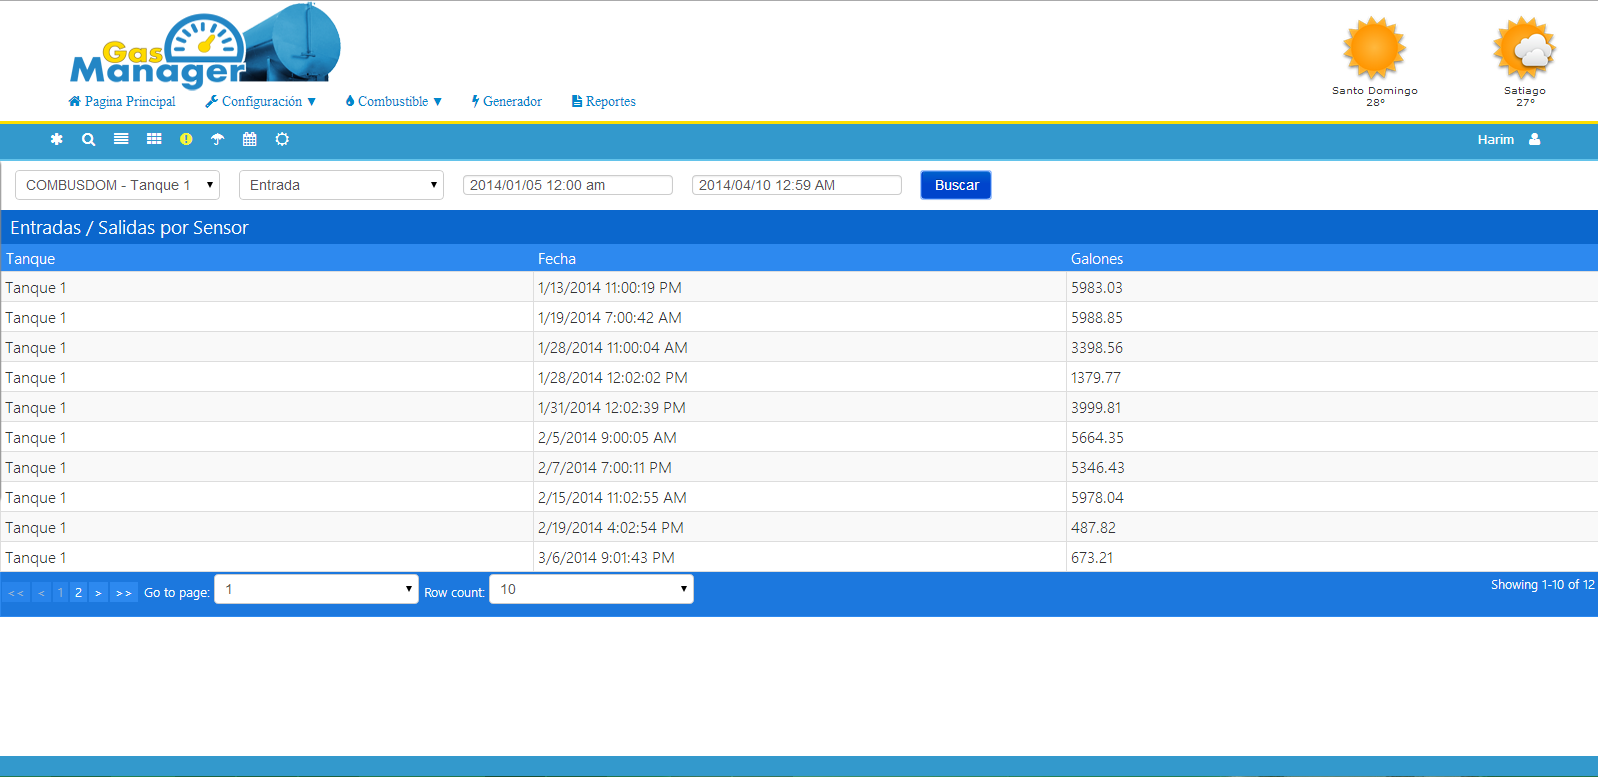
Task: Expand the Row count dropdown
Action: coord(591,589)
